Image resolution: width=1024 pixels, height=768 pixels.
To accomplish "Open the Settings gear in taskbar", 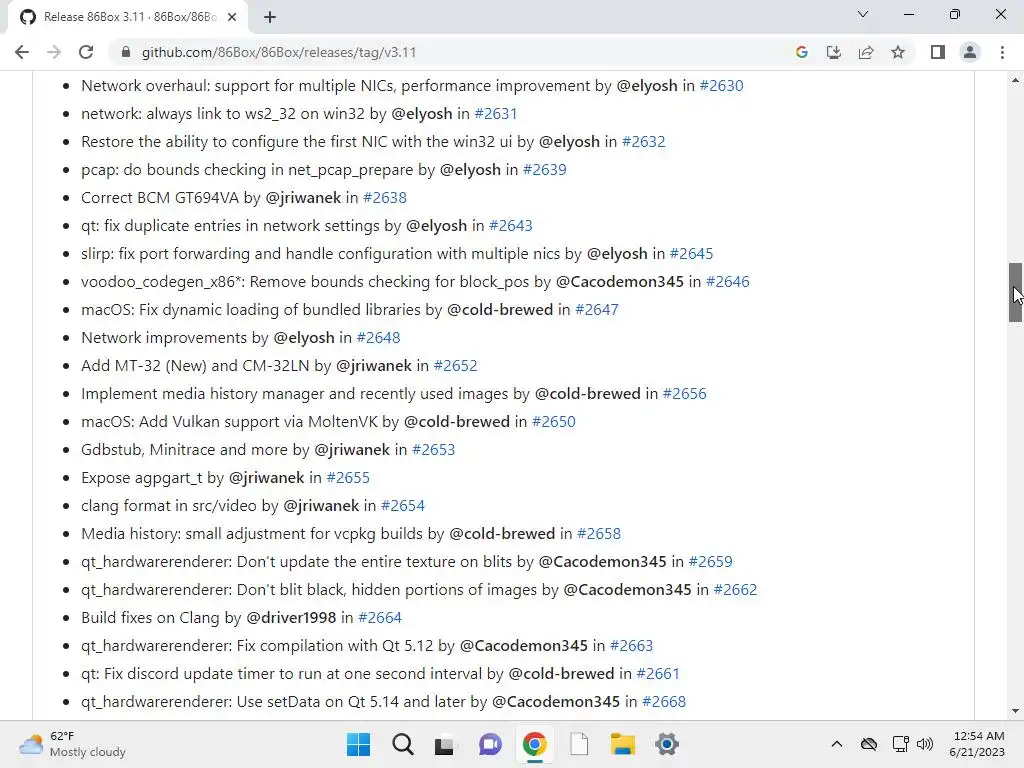I will [667, 744].
